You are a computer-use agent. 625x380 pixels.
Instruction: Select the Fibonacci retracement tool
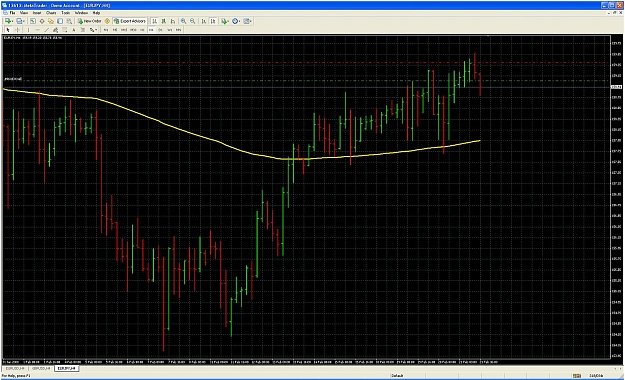coord(64,30)
